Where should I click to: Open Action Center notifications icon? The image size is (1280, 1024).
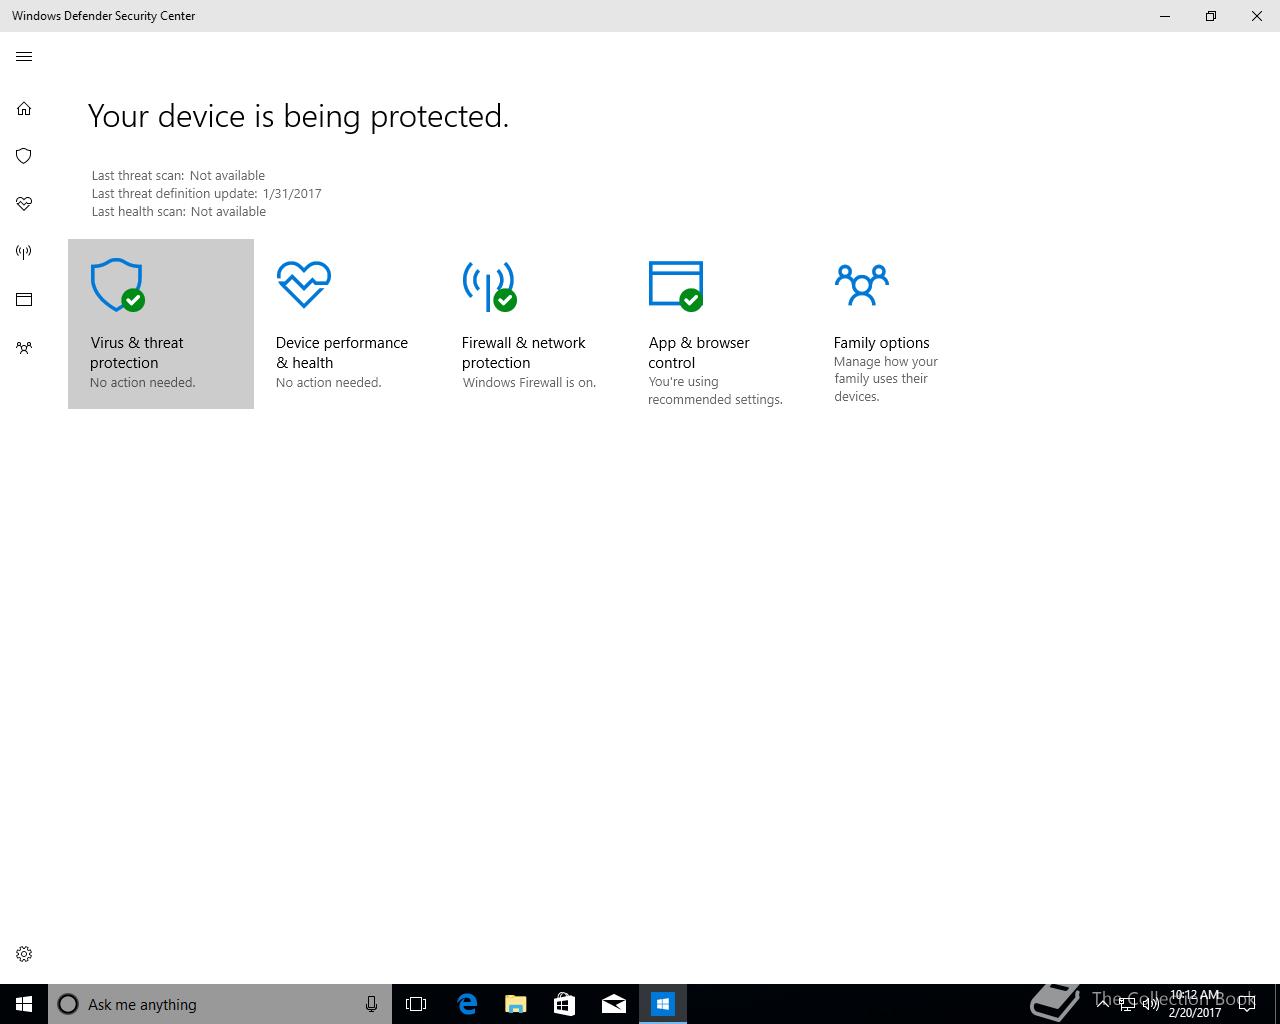tap(1246, 1004)
